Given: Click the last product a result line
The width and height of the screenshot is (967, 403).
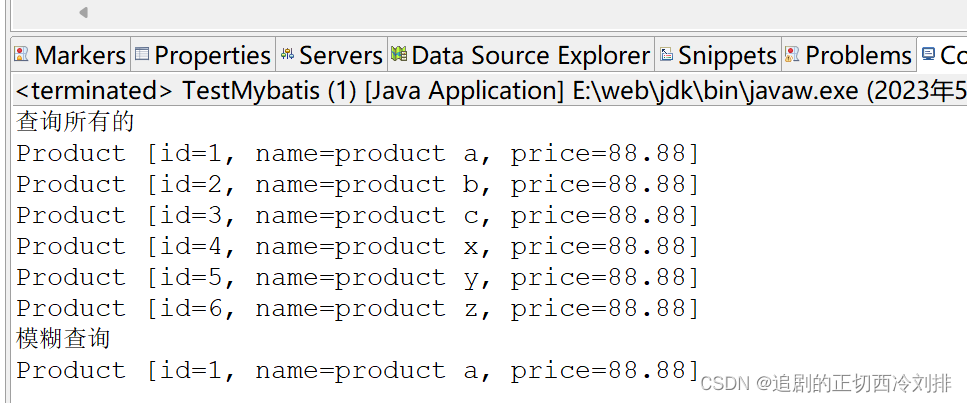Looking at the screenshot, I should [358, 370].
